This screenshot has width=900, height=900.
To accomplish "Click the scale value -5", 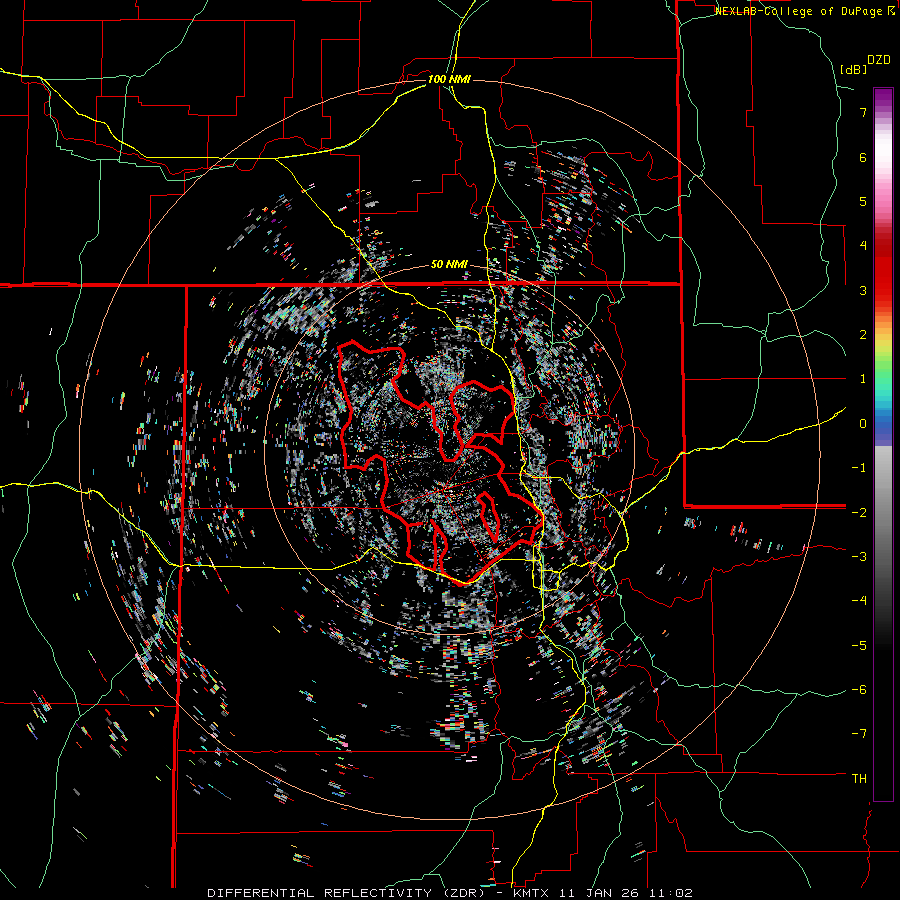I will [859, 645].
